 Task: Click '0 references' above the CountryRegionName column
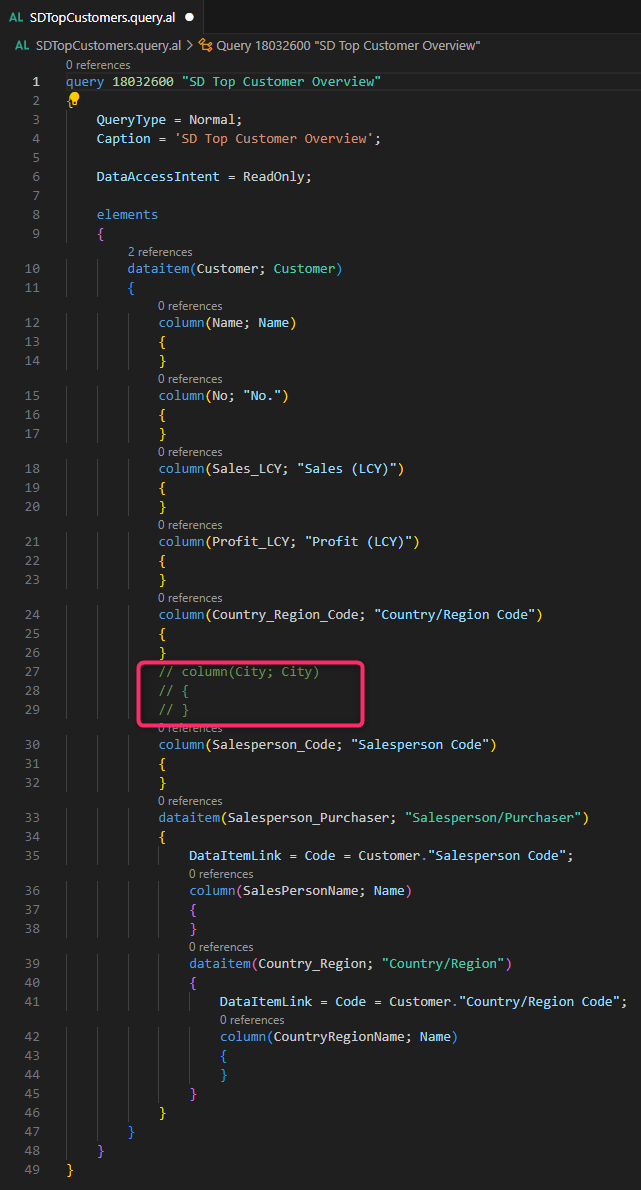252,1019
